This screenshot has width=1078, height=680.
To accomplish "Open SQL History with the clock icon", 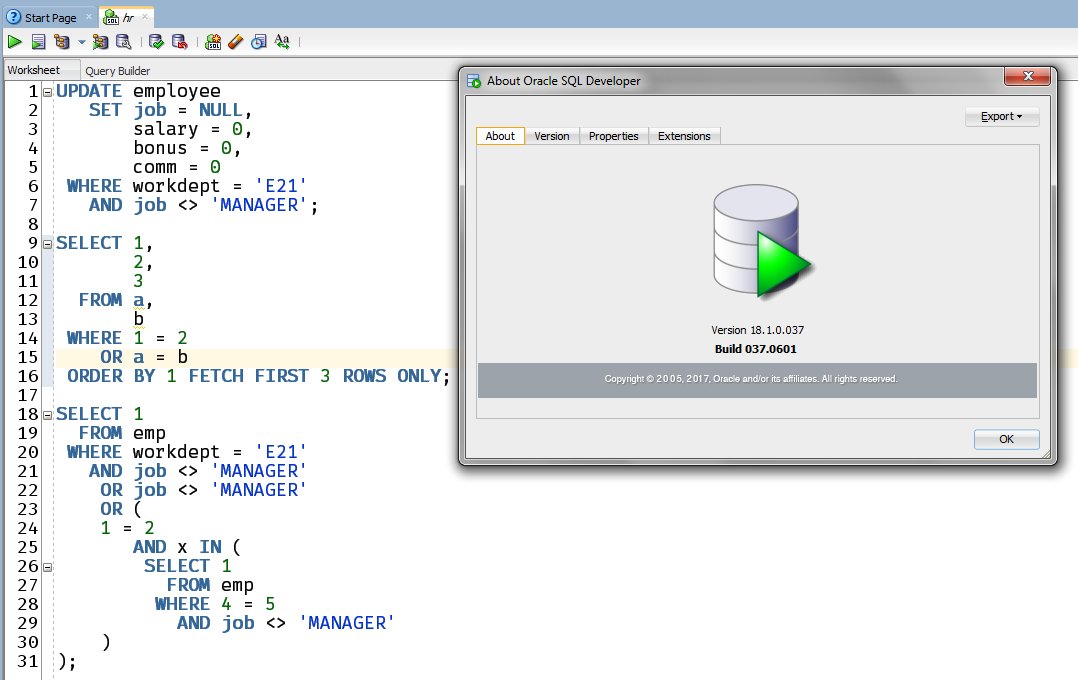I will [258, 42].
